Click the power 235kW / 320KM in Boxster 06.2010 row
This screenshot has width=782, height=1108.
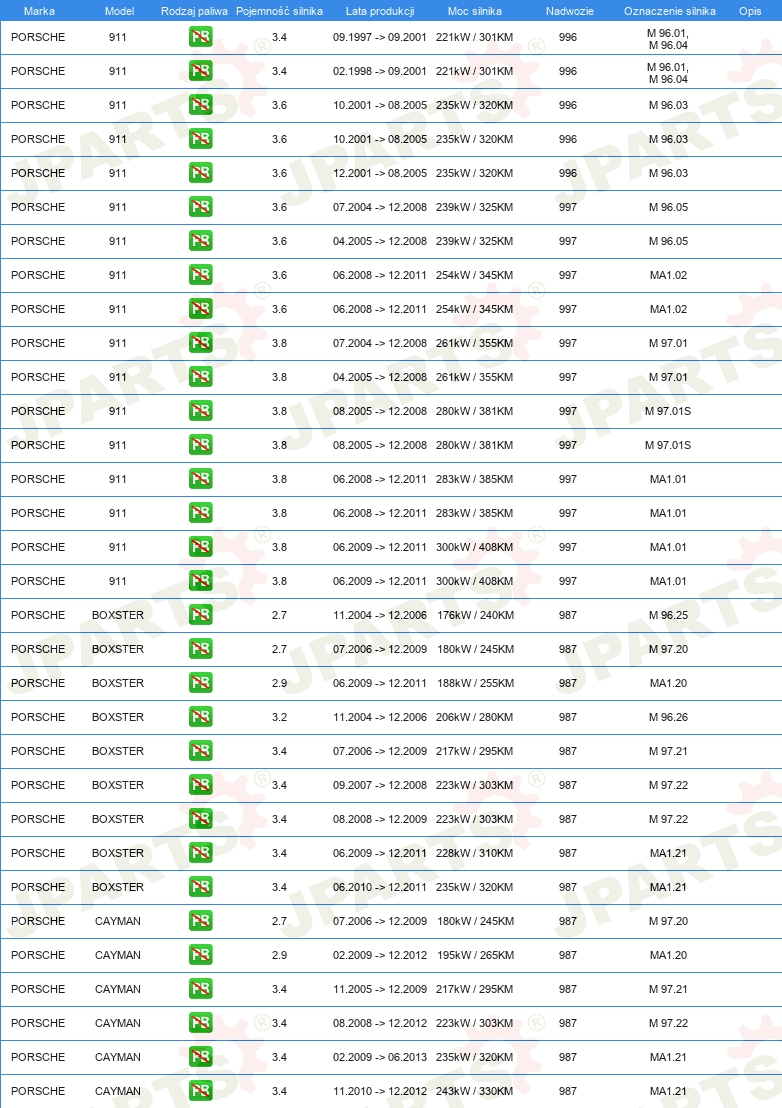(x=475, y=887)
